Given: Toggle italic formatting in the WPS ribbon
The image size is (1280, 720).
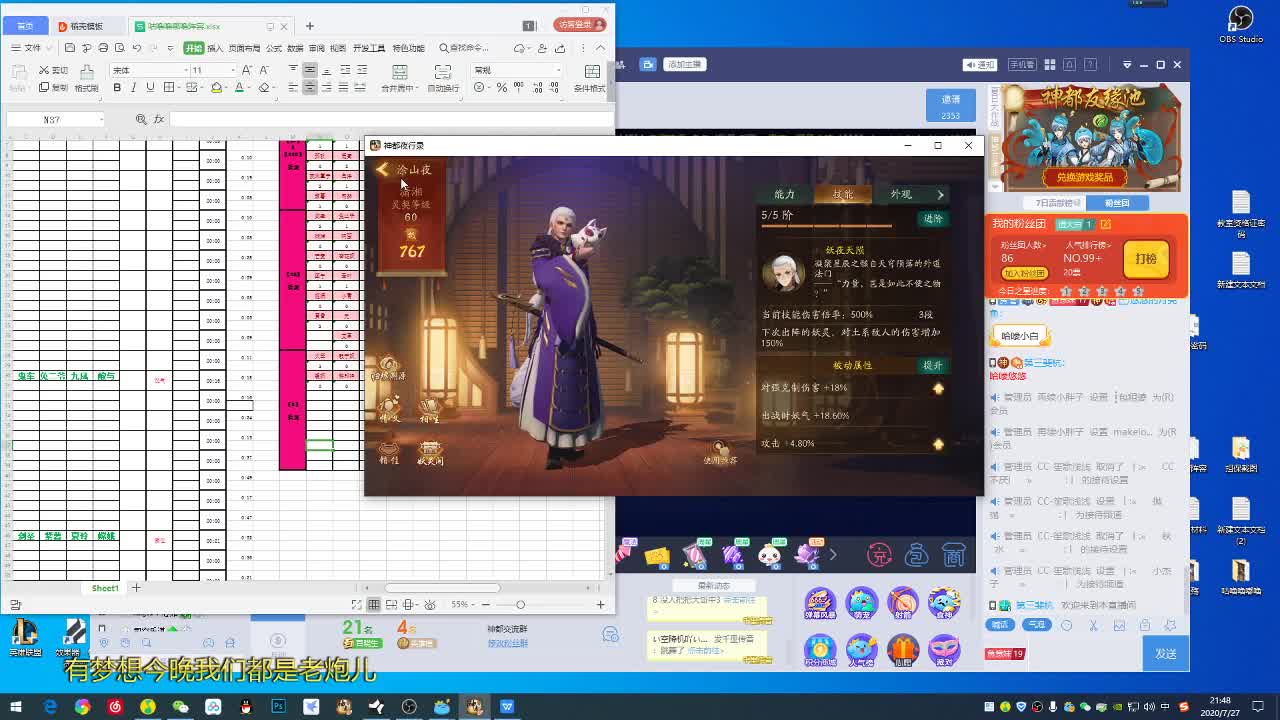Looking at the screenshot, I should pos(134,88).
